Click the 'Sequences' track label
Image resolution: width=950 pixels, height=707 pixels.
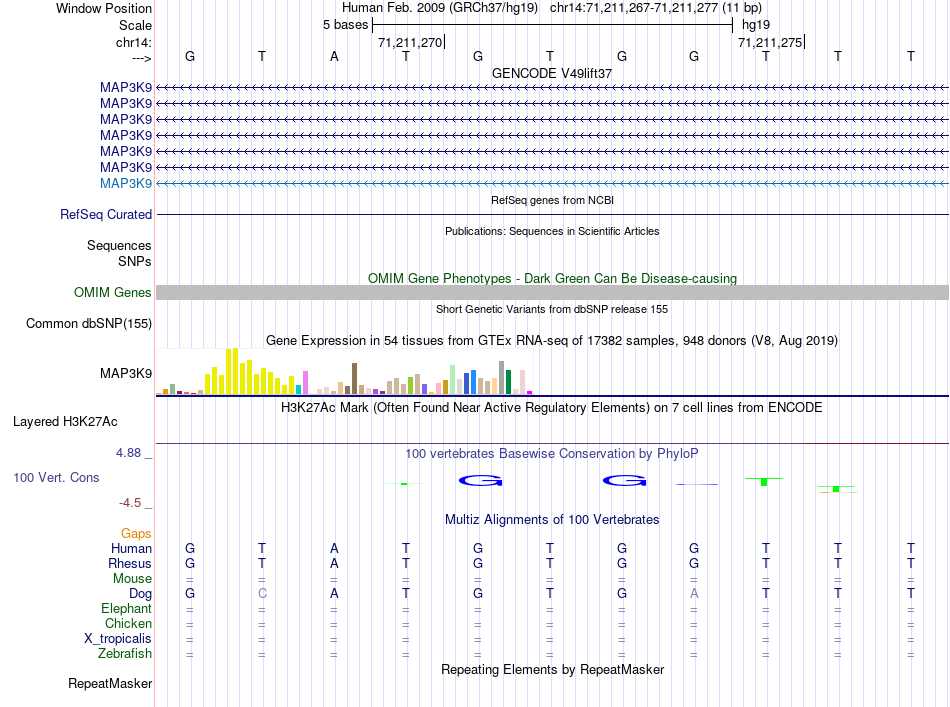point(119,245)
